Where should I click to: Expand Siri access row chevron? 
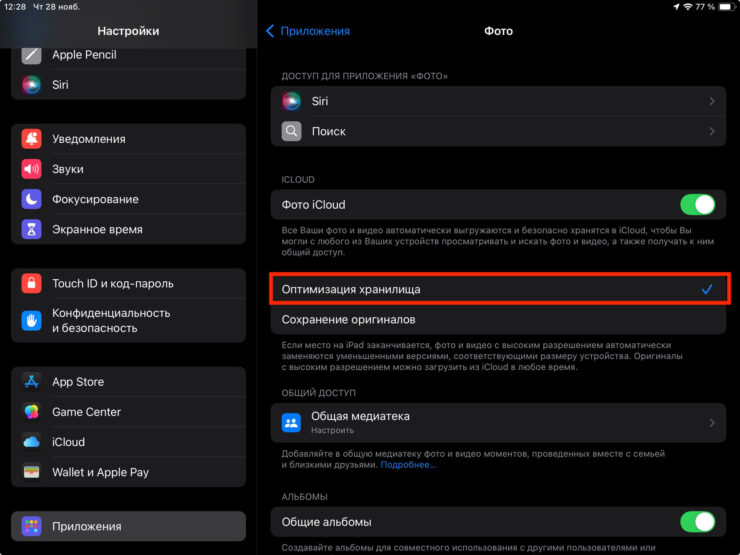point(712,101)
